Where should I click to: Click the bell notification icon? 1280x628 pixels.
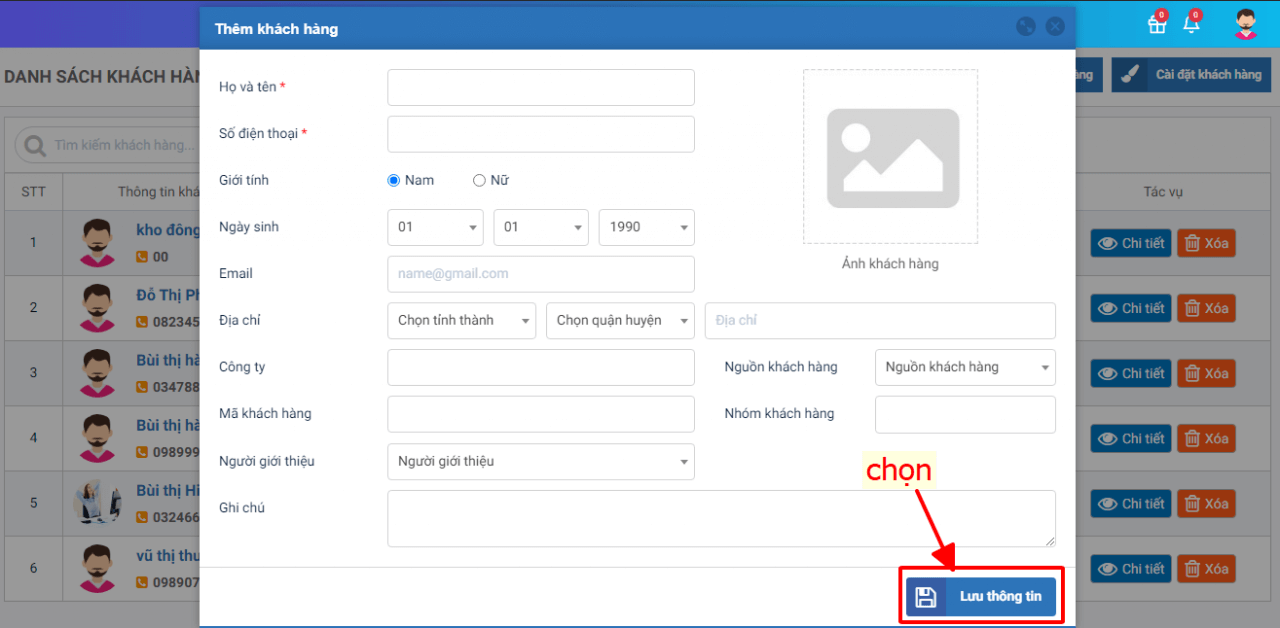click(1191, 24)
